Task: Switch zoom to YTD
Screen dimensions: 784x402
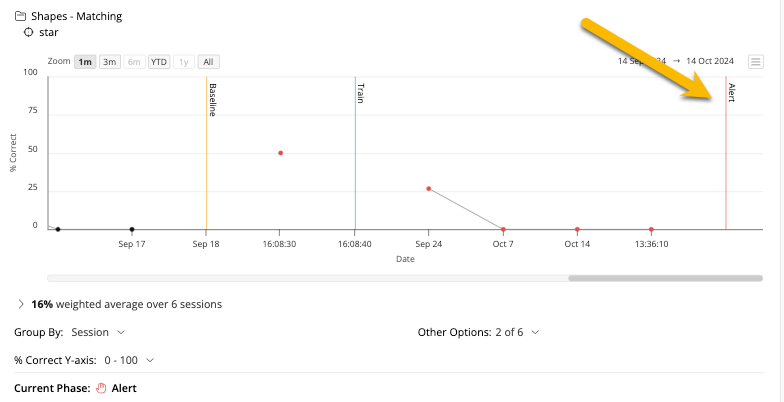Action: [x=159, y=61]
